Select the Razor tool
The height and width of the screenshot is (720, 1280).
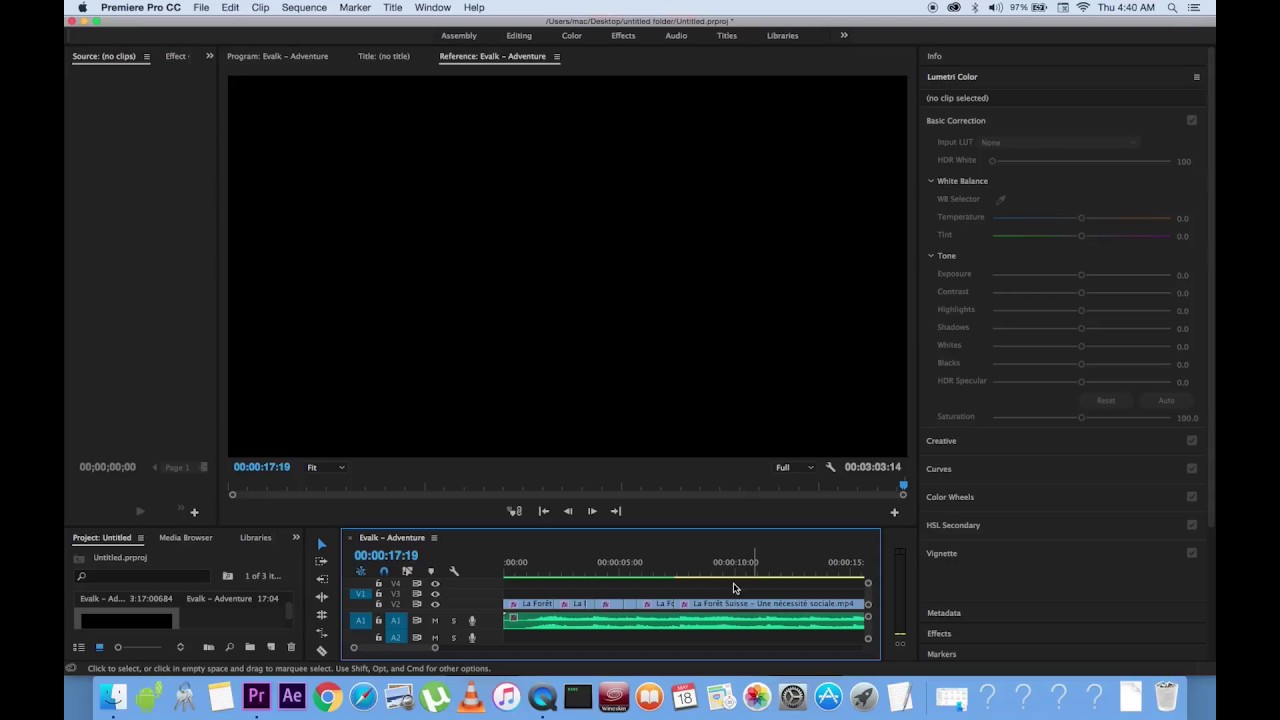(x=321, y=650)
